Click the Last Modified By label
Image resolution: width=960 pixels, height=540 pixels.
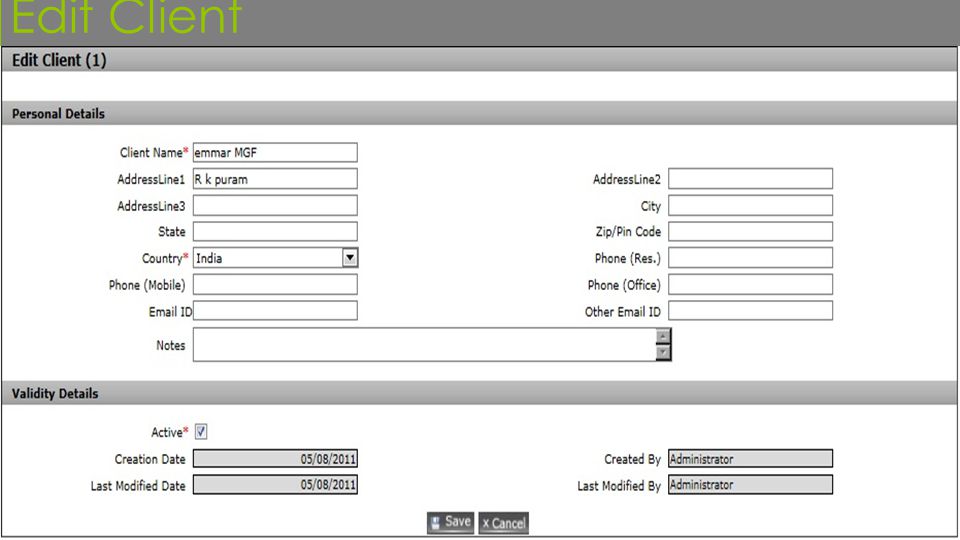619,486
